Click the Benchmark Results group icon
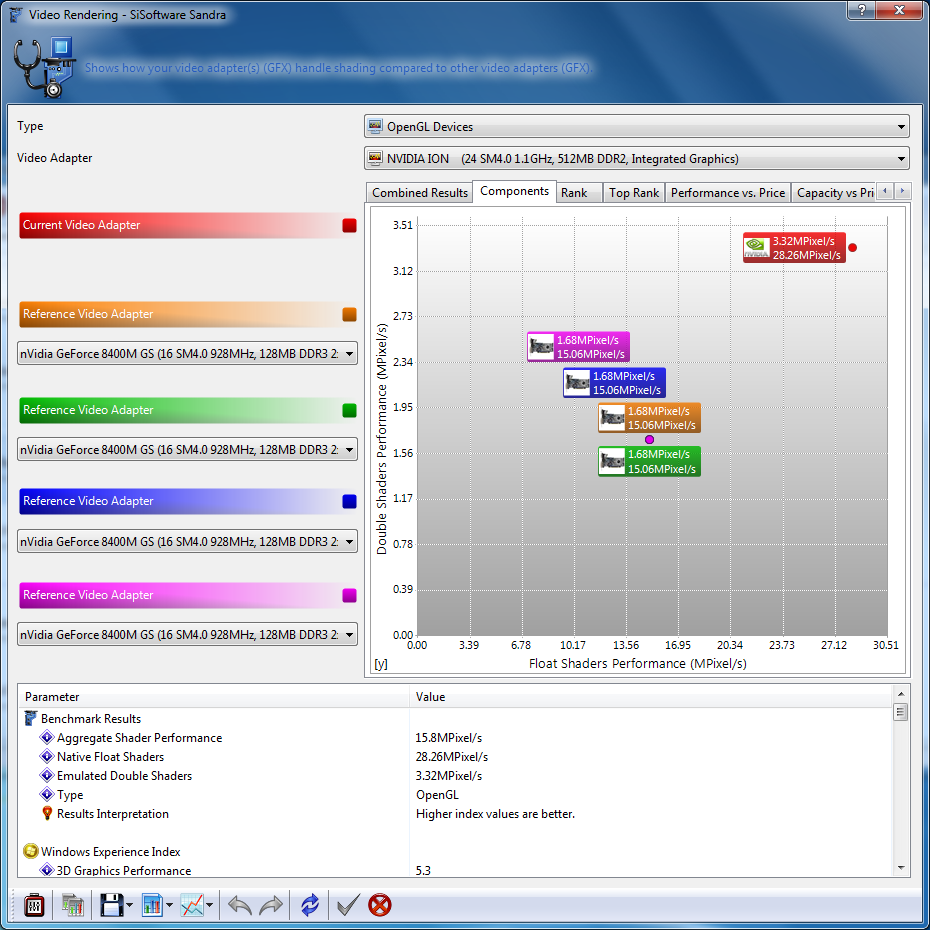 click(x=30, y=719)
